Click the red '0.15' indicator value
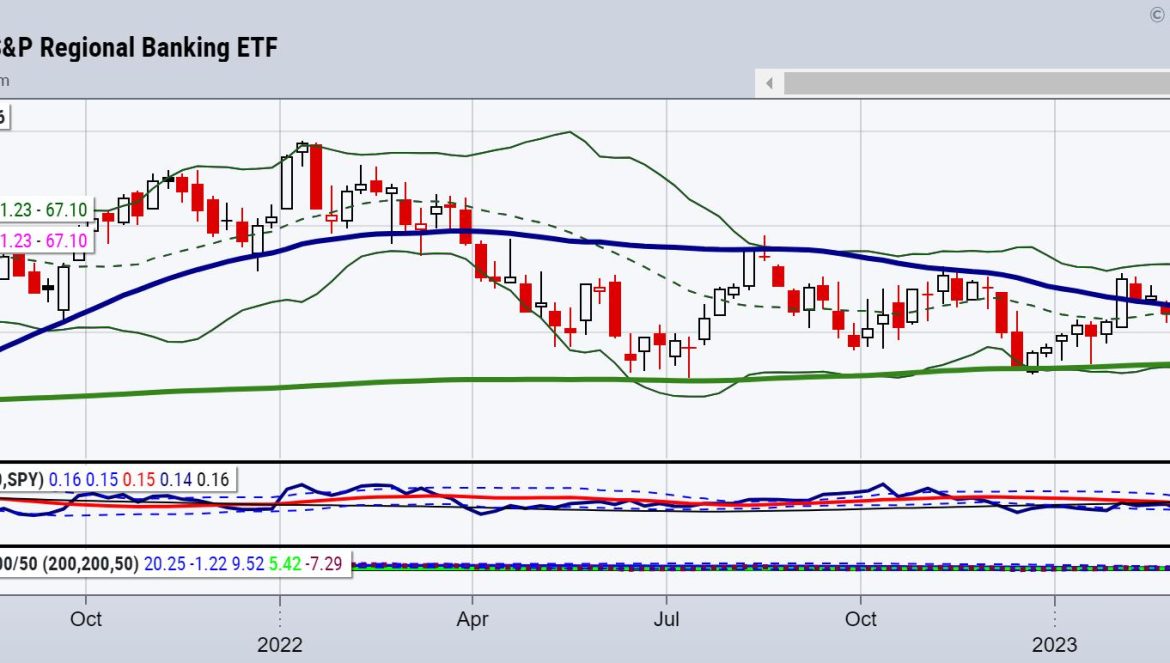Screen dimensions: 1170x663 coord(139,480)
